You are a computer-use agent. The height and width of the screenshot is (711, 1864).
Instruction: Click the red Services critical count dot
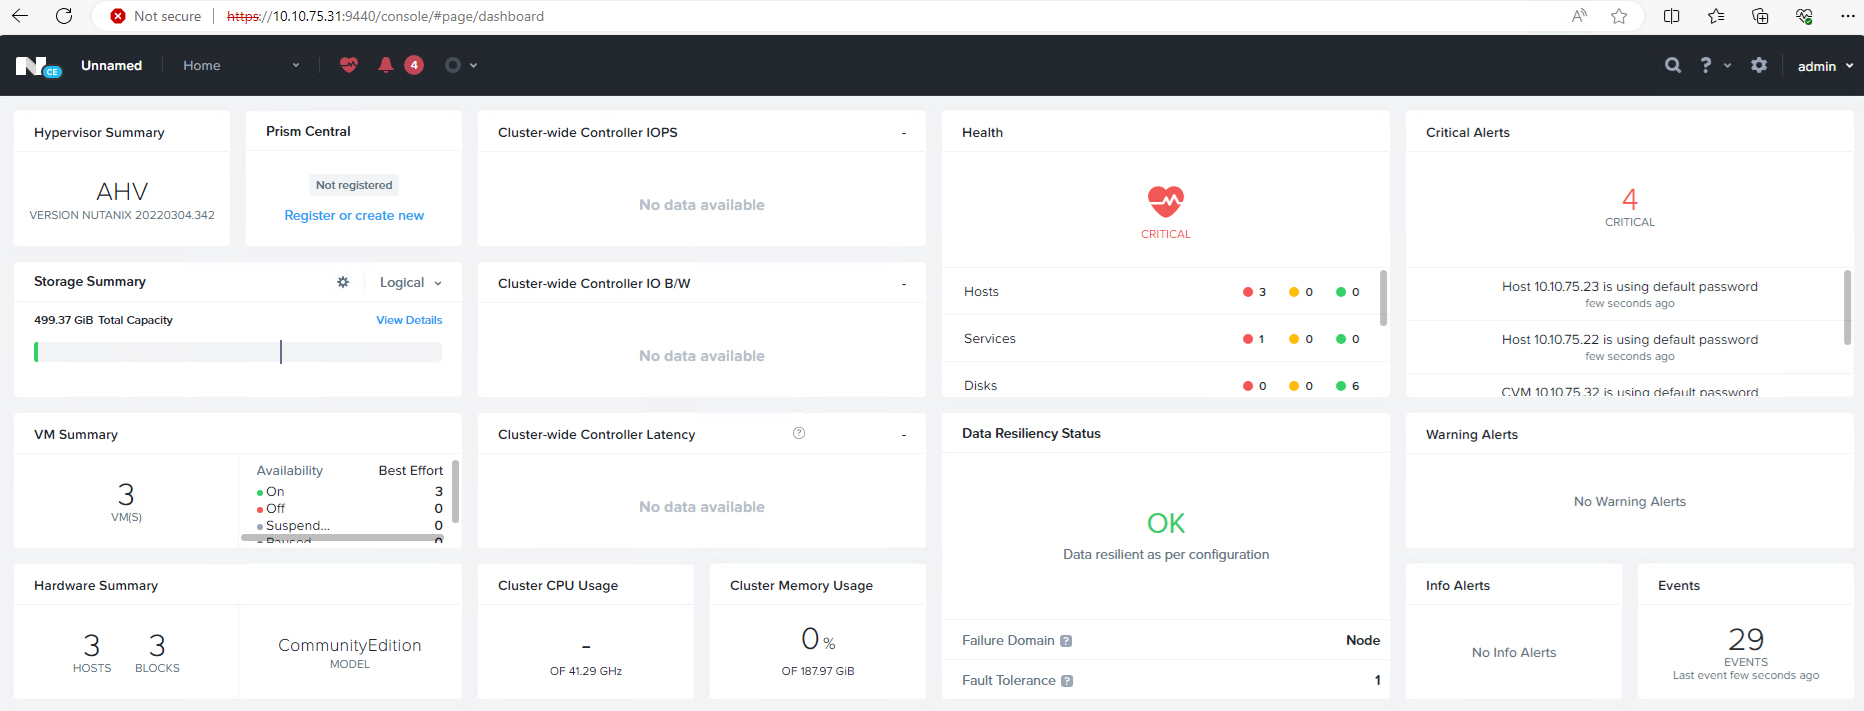pyautogui.click(x=1248, y=339)
